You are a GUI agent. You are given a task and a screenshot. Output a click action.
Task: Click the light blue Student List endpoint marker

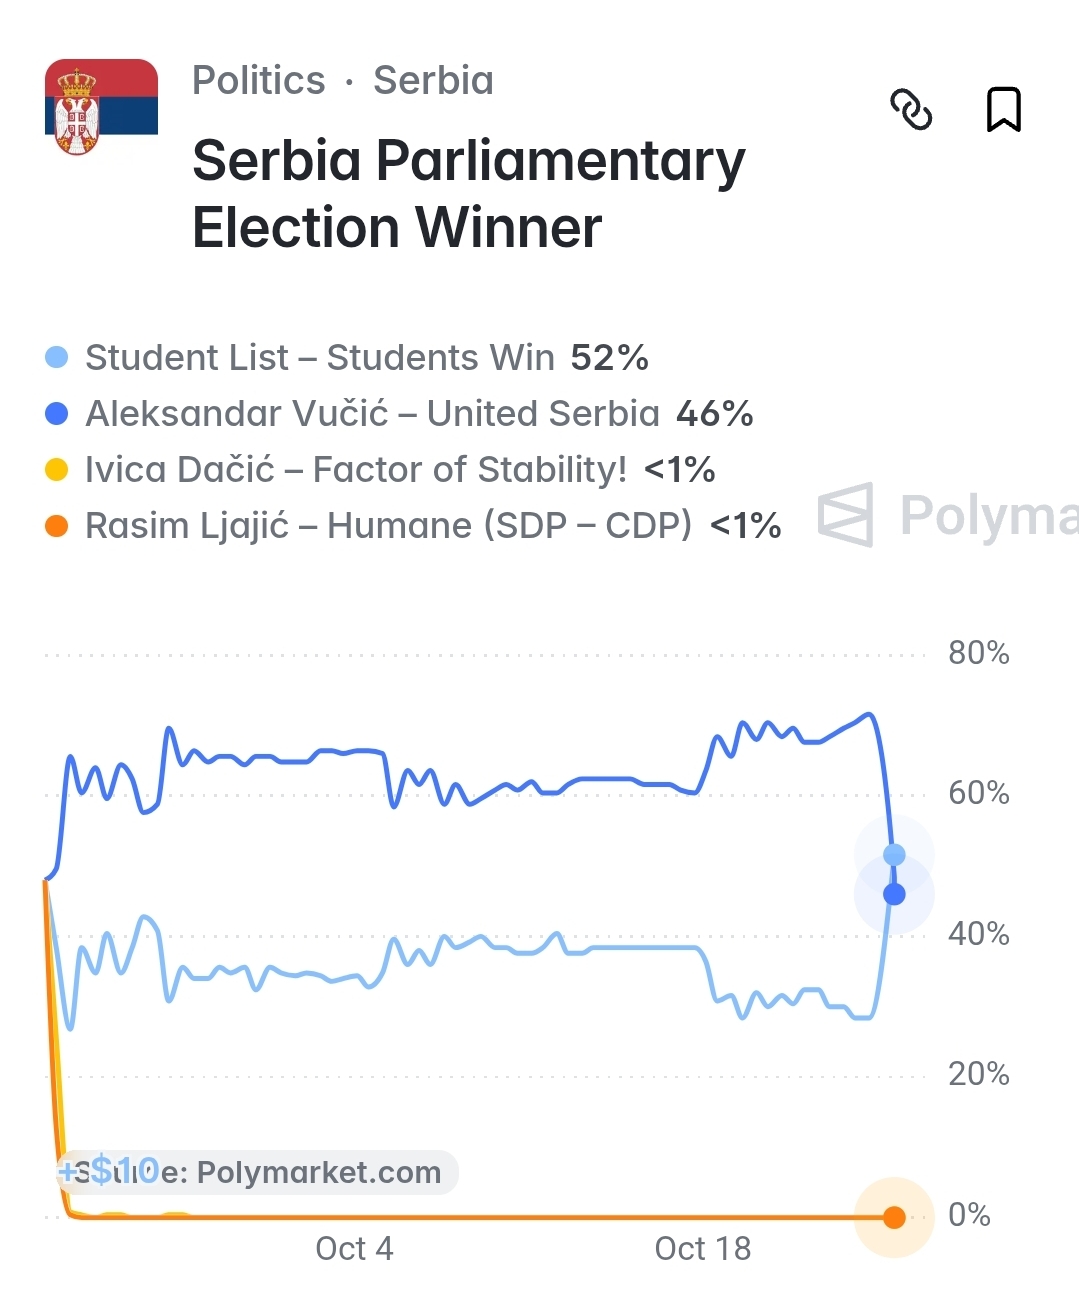(x=894, y=855)
